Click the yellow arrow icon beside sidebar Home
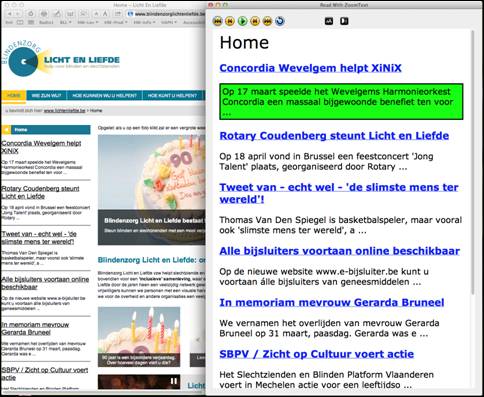 pyautogui.click(x=6, y=130)
